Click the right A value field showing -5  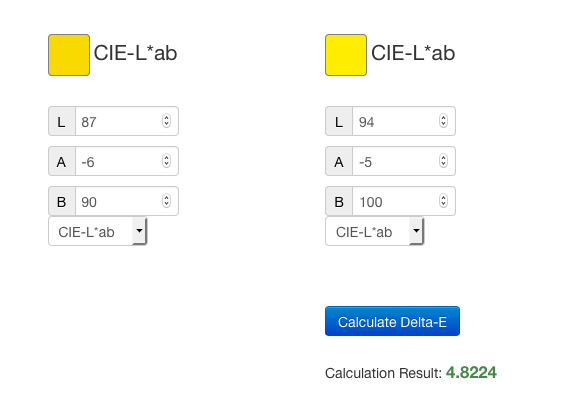(x=404, y=161)
